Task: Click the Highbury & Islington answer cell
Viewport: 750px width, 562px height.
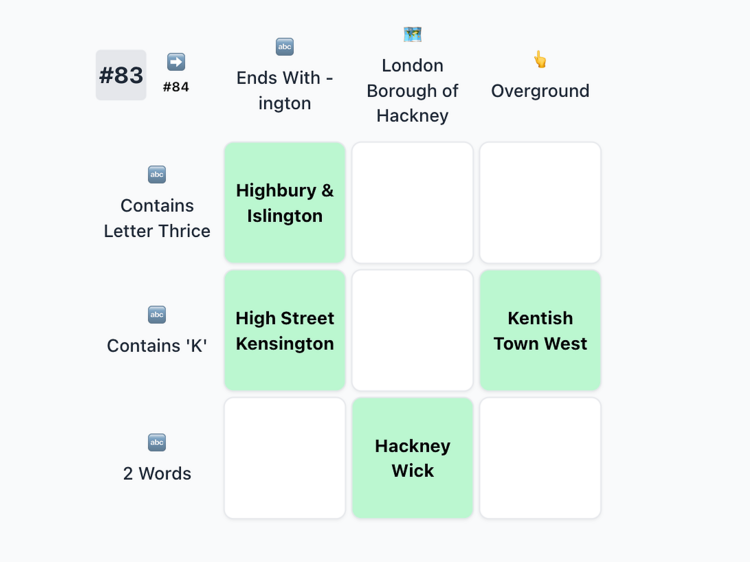Action: 285,203
